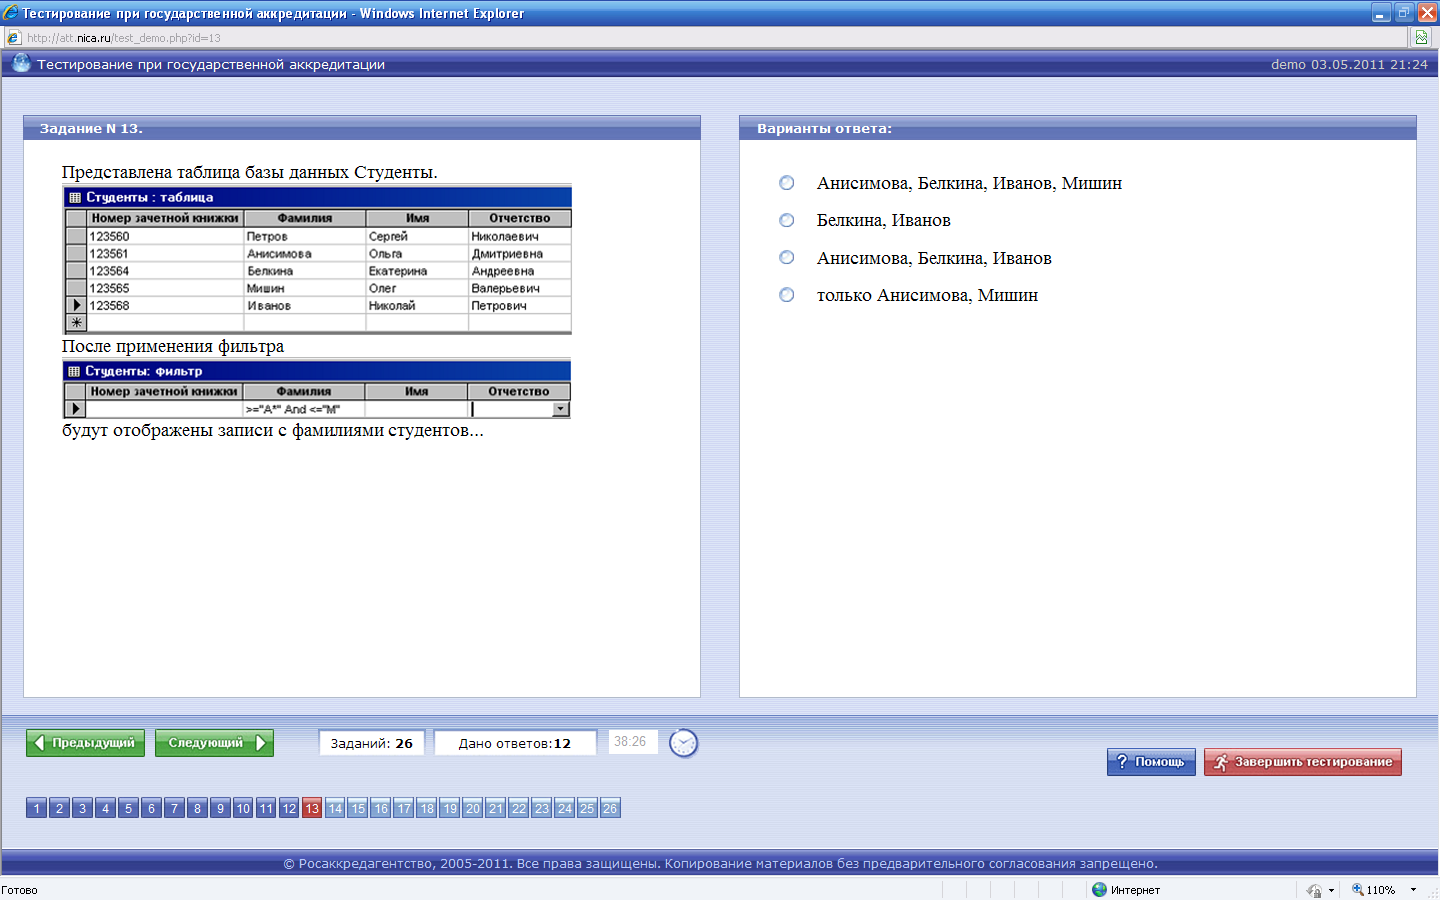
Task: Choose radio Анисимова, Белкина, Иванов only
Action: click(x=787, y=258)
